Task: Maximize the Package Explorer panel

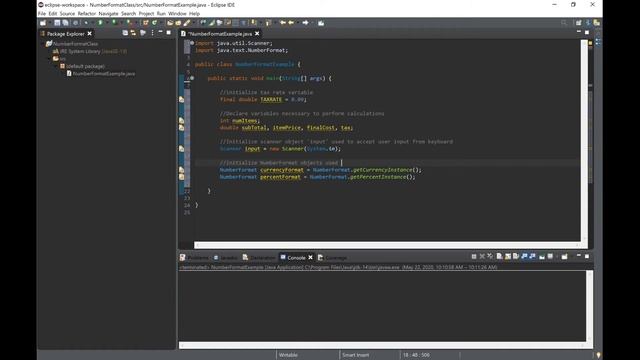Action: pos(169,33)
